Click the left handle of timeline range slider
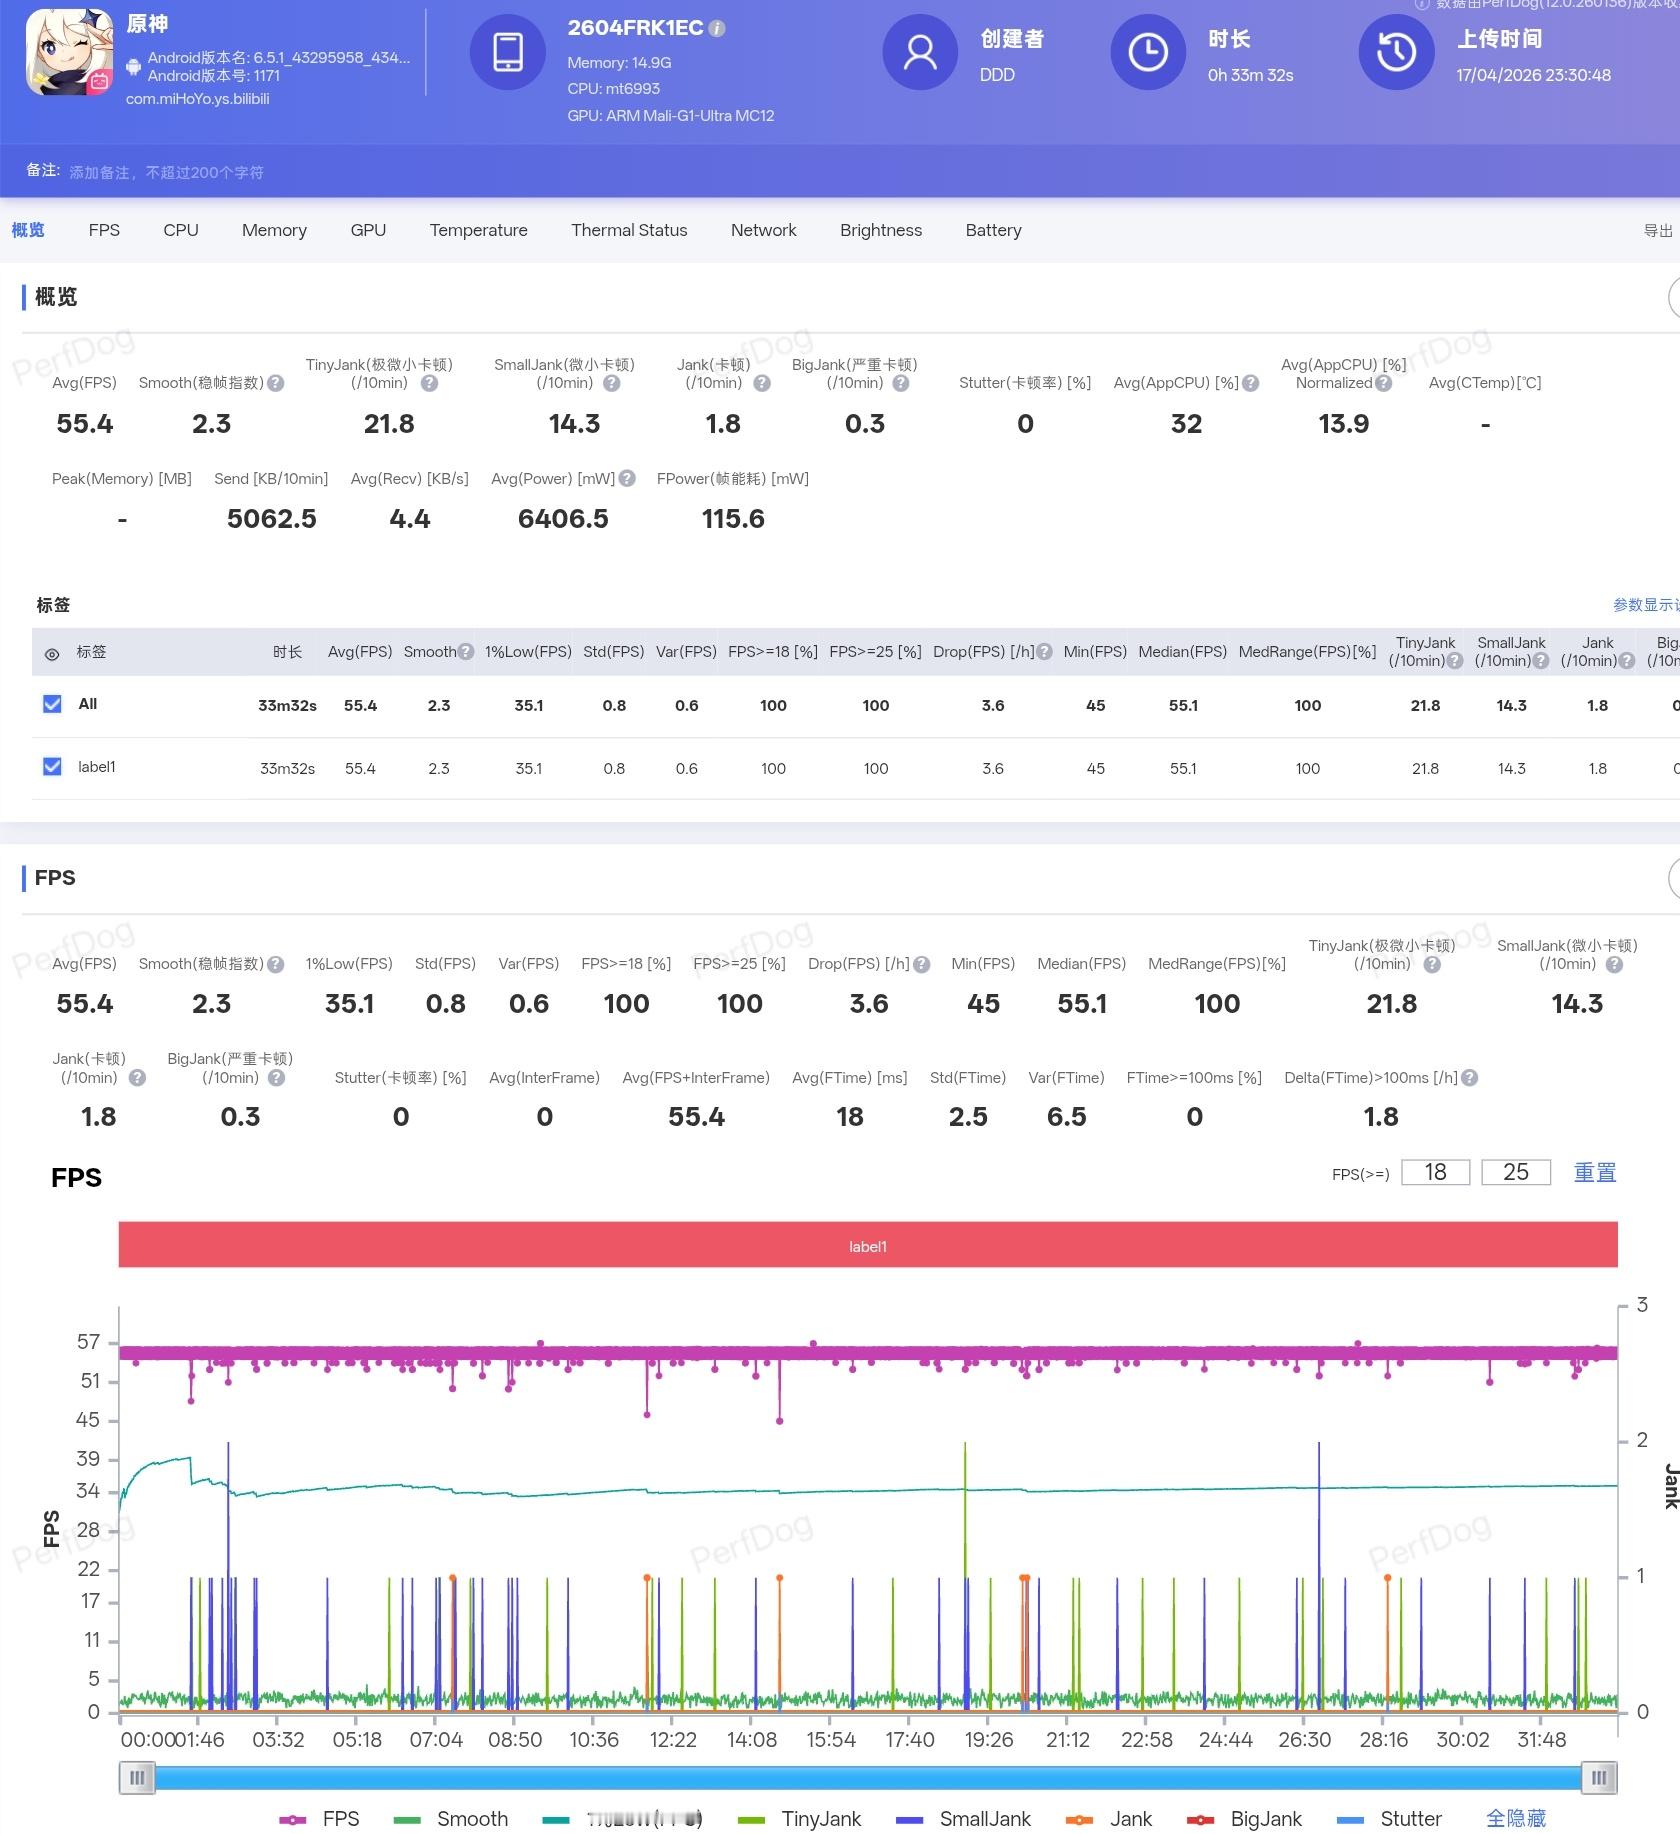 [137, 1777]
